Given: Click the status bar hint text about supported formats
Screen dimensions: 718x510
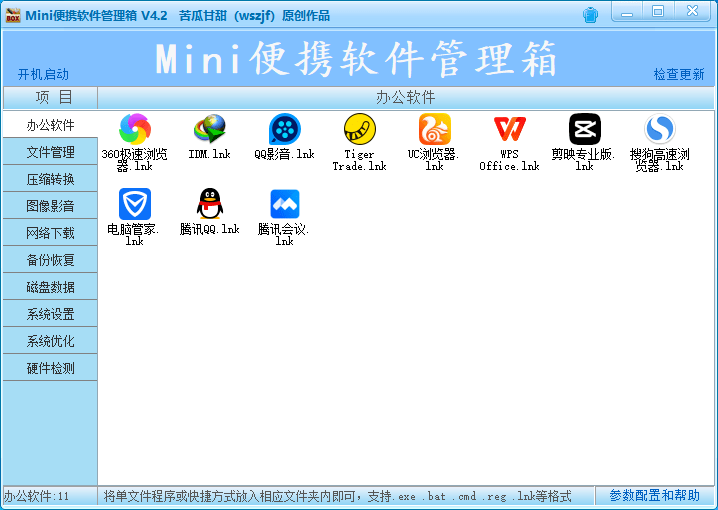Looking at the screenshot, I should point(337,496).
